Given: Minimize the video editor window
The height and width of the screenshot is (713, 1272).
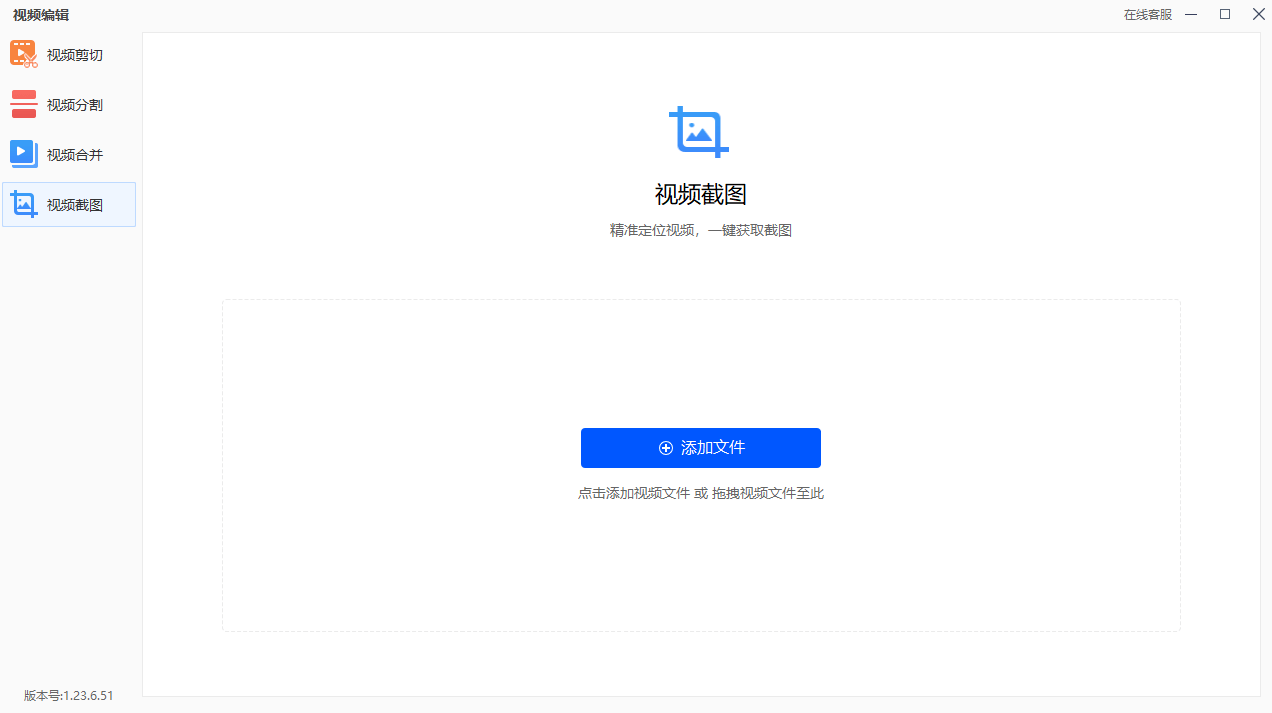Looking at the screenshot, I should (x=1191, y=14).
